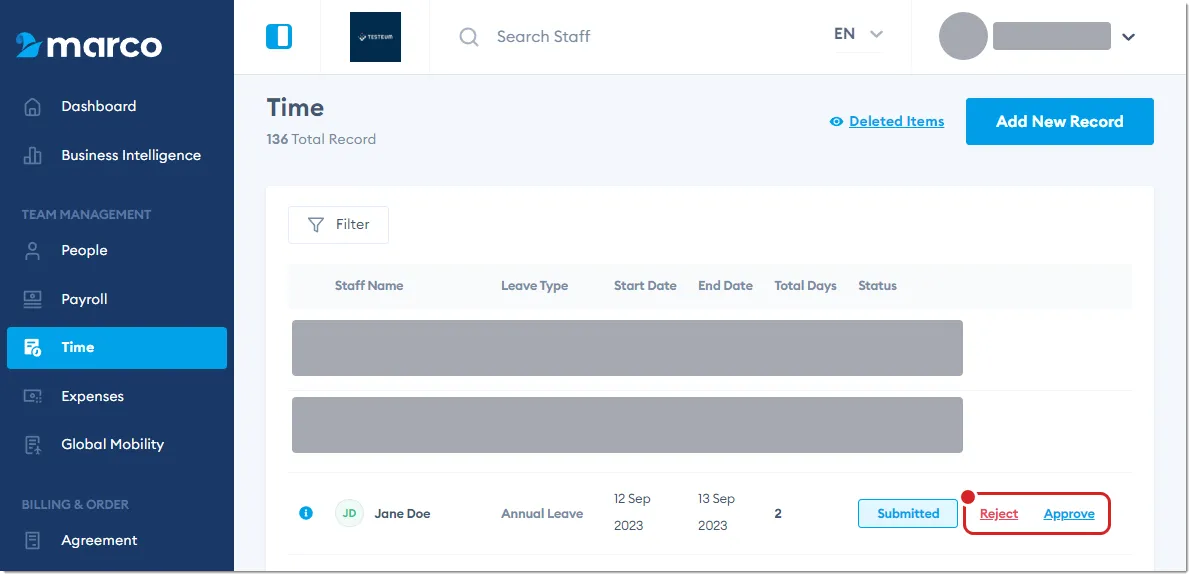Click the eye icon beside Deleted Items
The width and height of the screenshot is (1192, 577).
836,122
